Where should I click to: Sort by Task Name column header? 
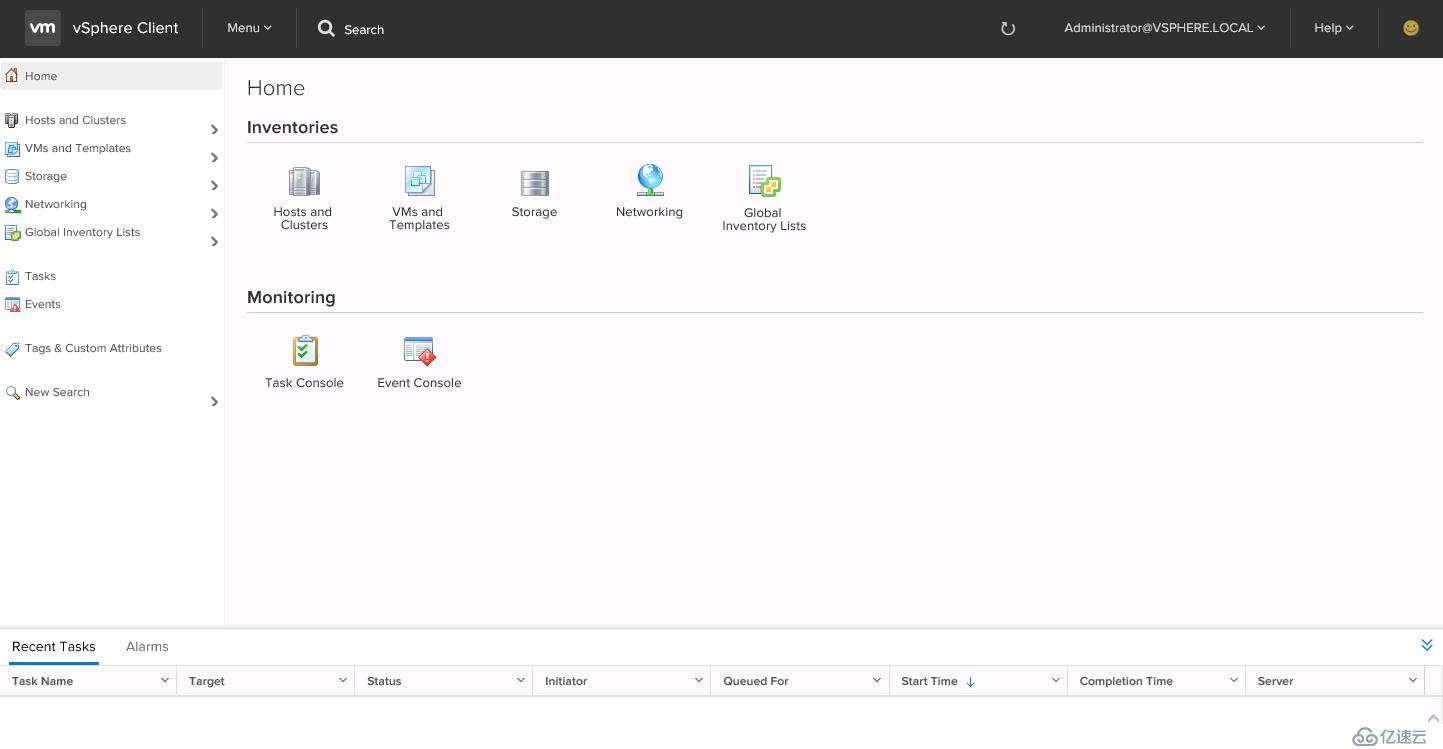coord(42,681)
